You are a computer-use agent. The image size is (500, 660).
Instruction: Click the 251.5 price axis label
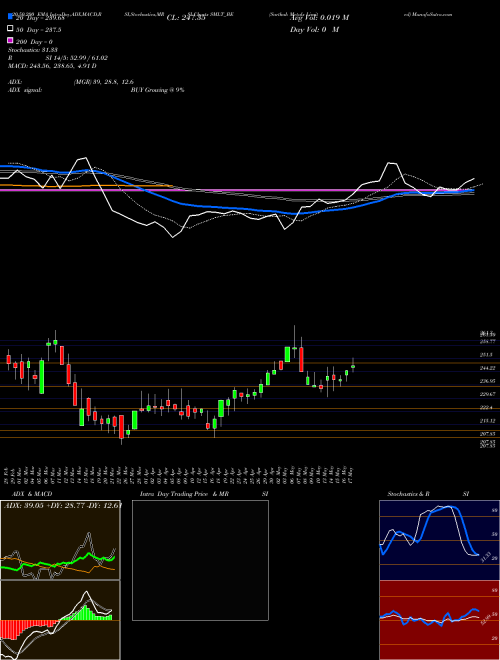click(486, 355)
